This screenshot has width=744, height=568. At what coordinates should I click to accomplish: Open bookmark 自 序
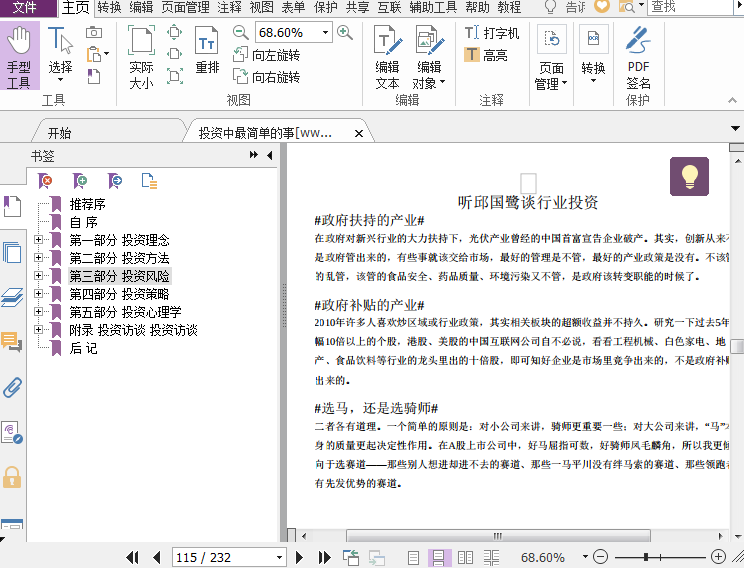tap(84, 222)
